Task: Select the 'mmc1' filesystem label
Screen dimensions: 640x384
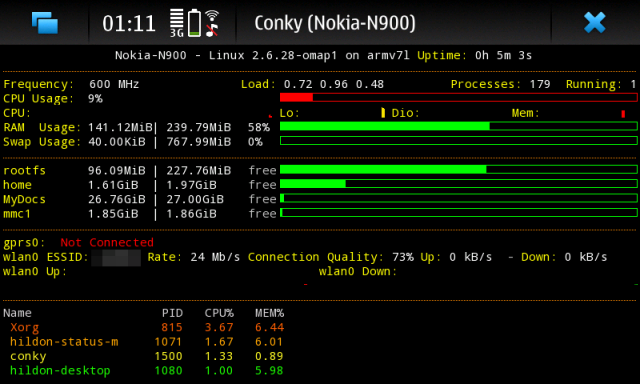Action: pyautogui.click(x=17, y=214)
